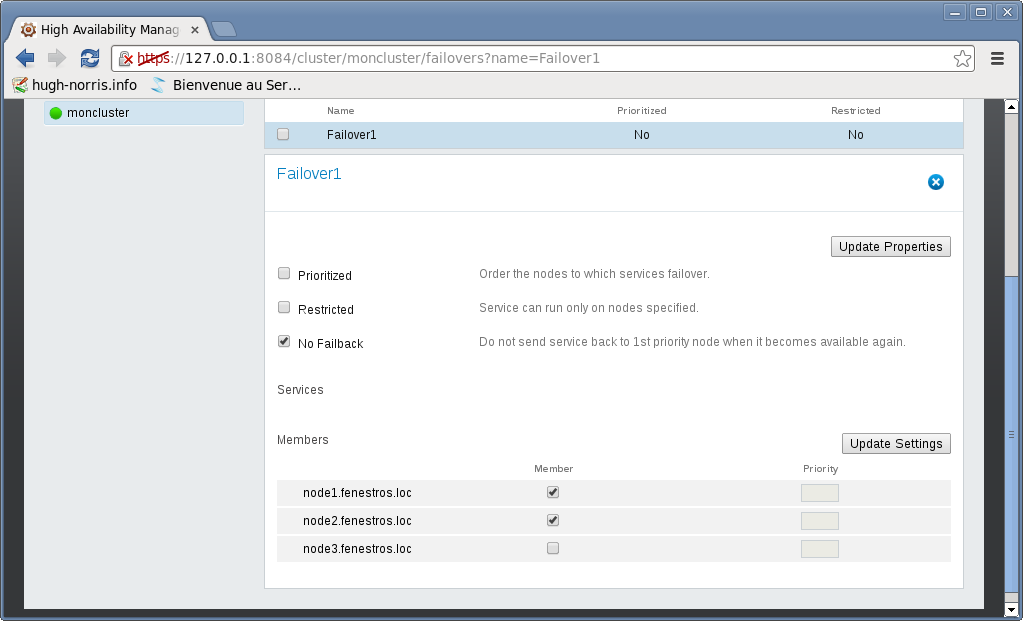
Task: Bookmark page with star icon
Action: (962, 58)
